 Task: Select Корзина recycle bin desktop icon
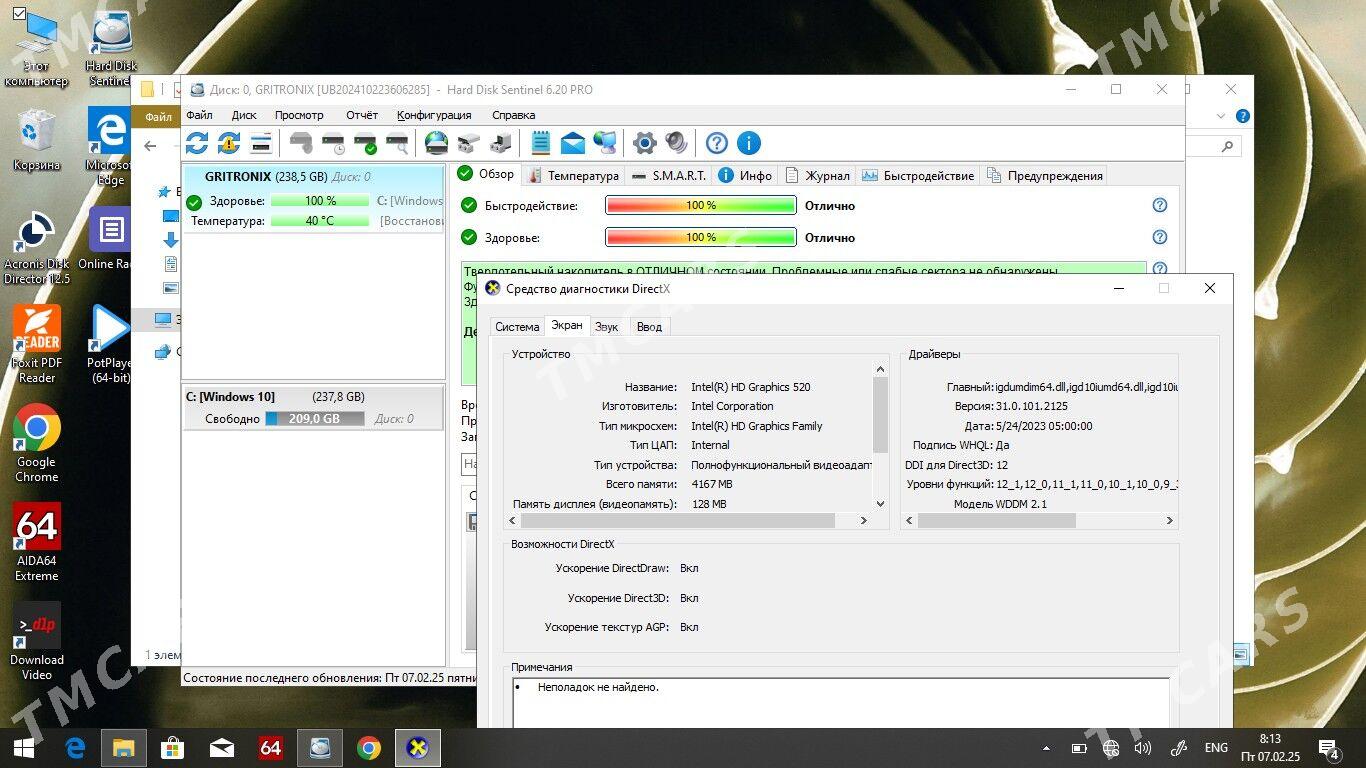coord(37,140)
